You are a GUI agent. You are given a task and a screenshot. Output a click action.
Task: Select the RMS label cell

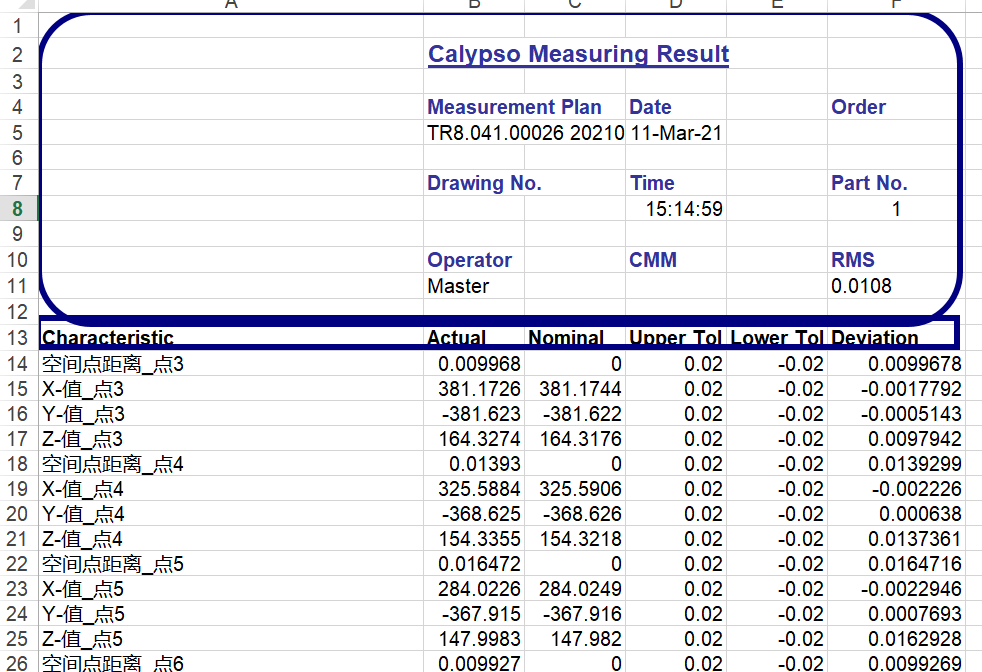pos(852,260)
